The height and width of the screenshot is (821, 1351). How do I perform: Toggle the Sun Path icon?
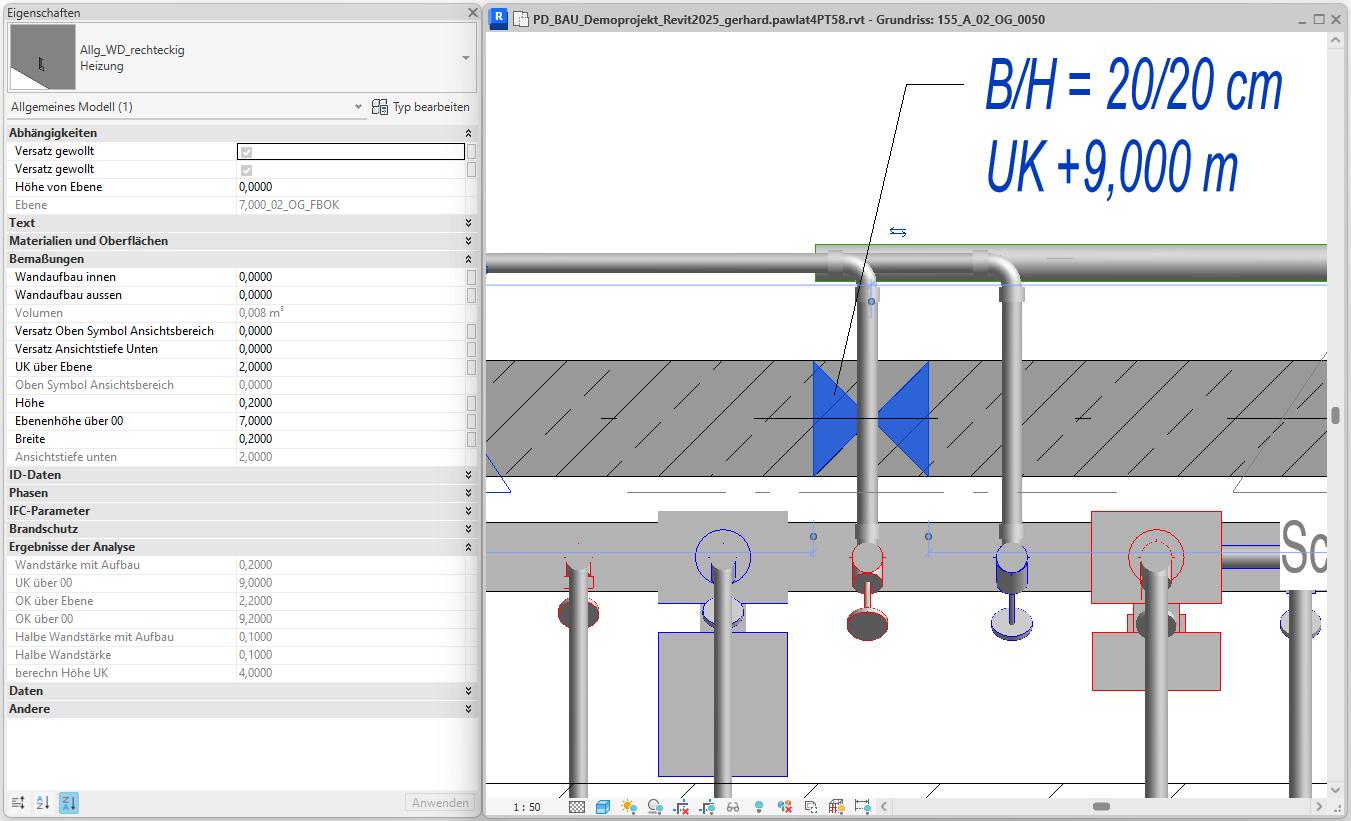[629, 807]
